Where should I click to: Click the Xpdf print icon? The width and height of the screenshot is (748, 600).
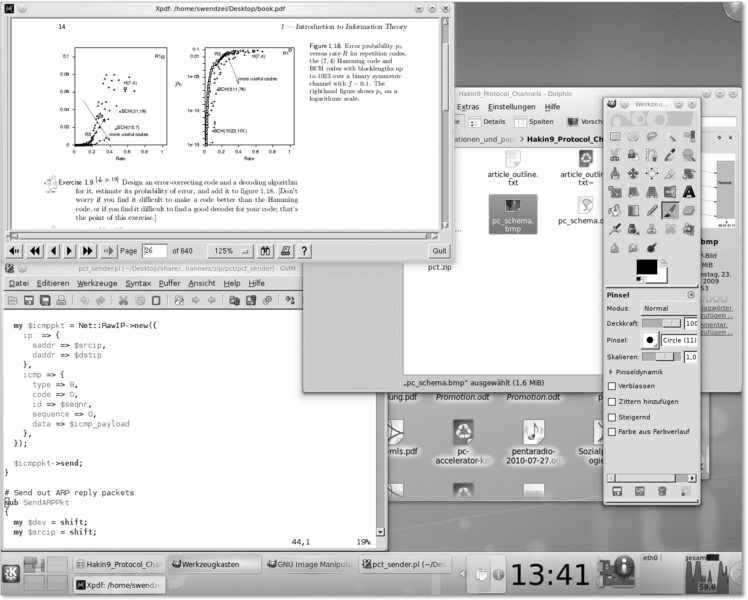pos(285,251)
